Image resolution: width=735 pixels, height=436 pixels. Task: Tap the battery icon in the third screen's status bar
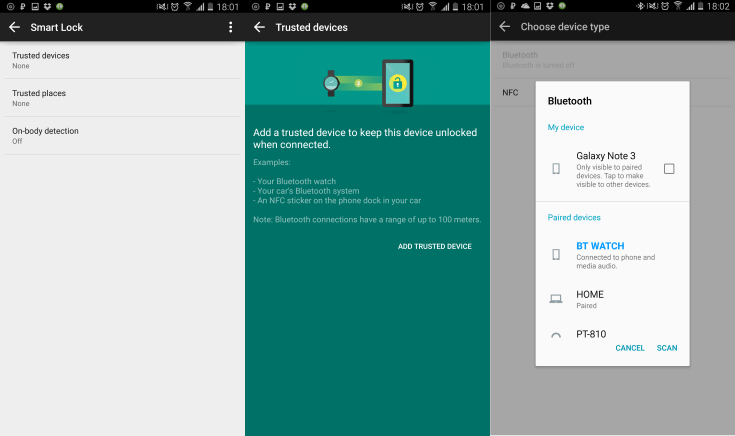click(x=701, y=7)
